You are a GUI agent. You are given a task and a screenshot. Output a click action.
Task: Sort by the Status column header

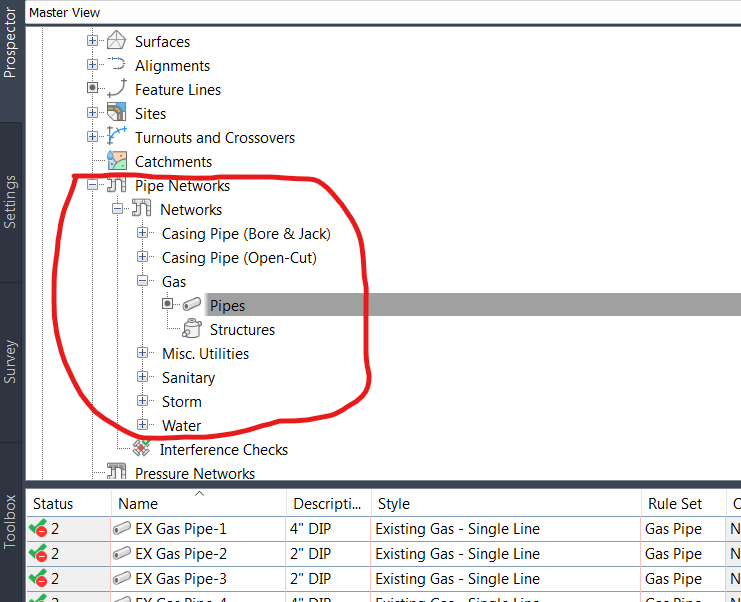click(x=69, y=504)
